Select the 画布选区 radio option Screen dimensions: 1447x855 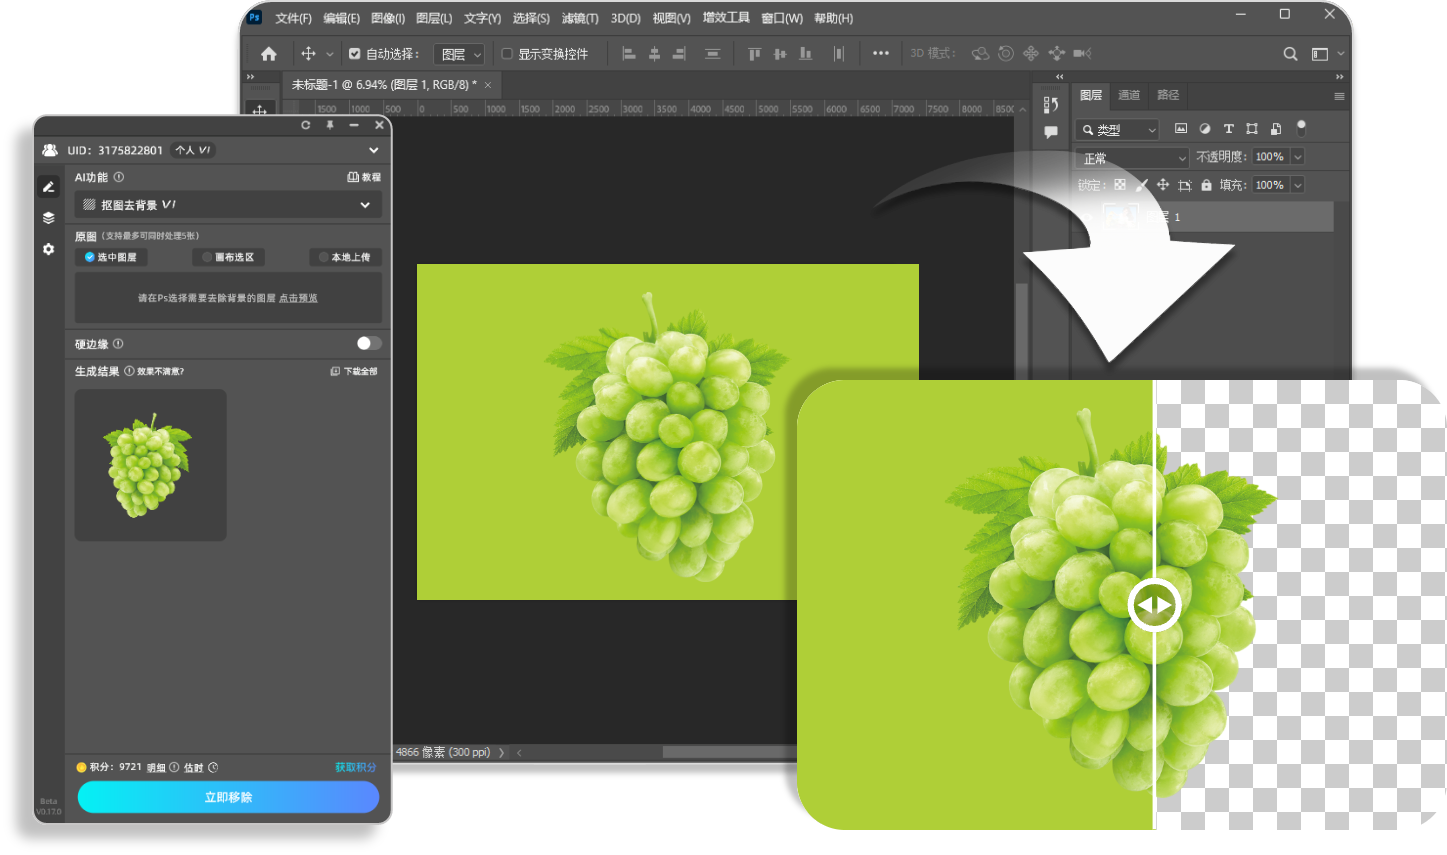(x=228, y=257)
